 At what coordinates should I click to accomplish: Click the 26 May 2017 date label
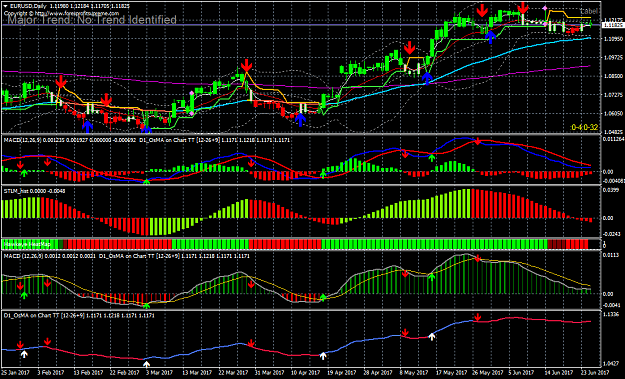[487, 373]
